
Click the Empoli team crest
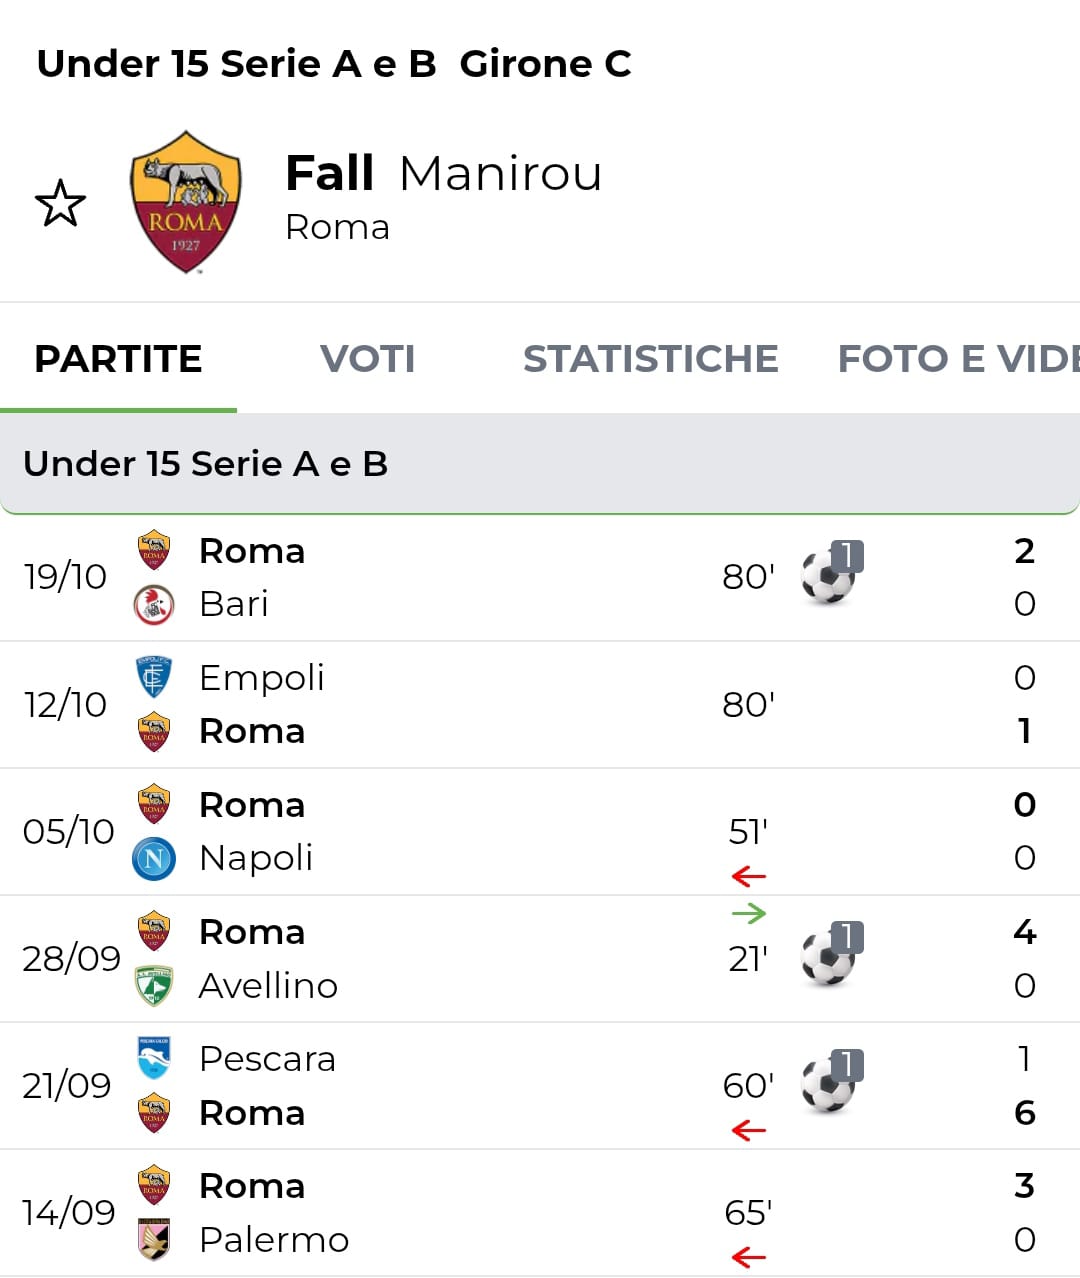154,677
